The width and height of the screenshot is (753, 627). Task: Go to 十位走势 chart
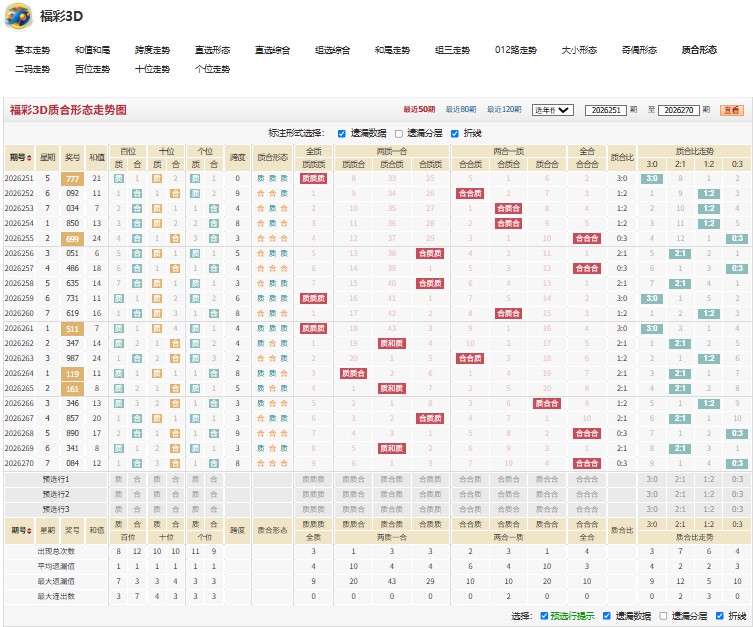[x=152, y=69]
